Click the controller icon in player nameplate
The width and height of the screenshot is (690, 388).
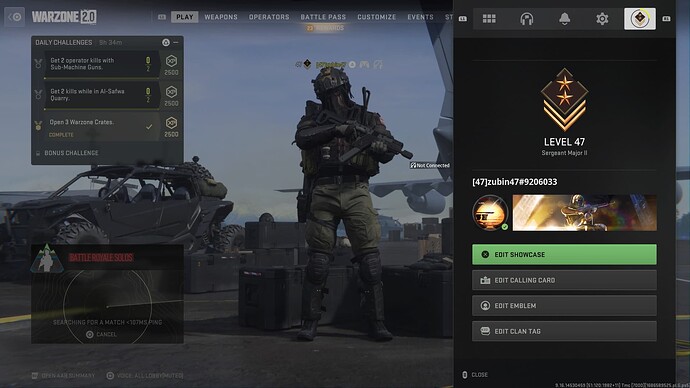click(x=364, y=65)
